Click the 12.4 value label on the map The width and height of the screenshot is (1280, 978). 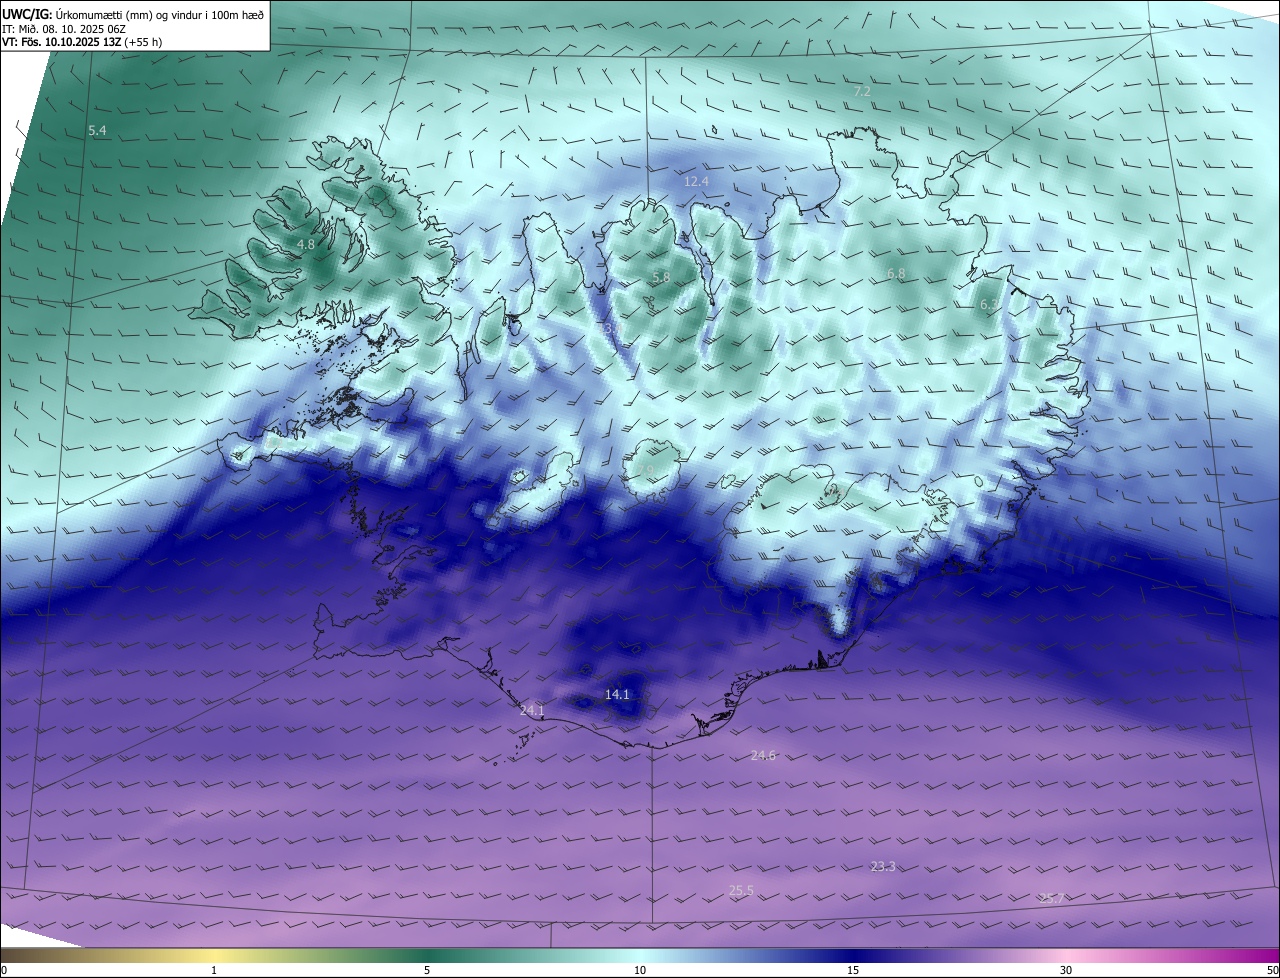(x=696, y=181)
